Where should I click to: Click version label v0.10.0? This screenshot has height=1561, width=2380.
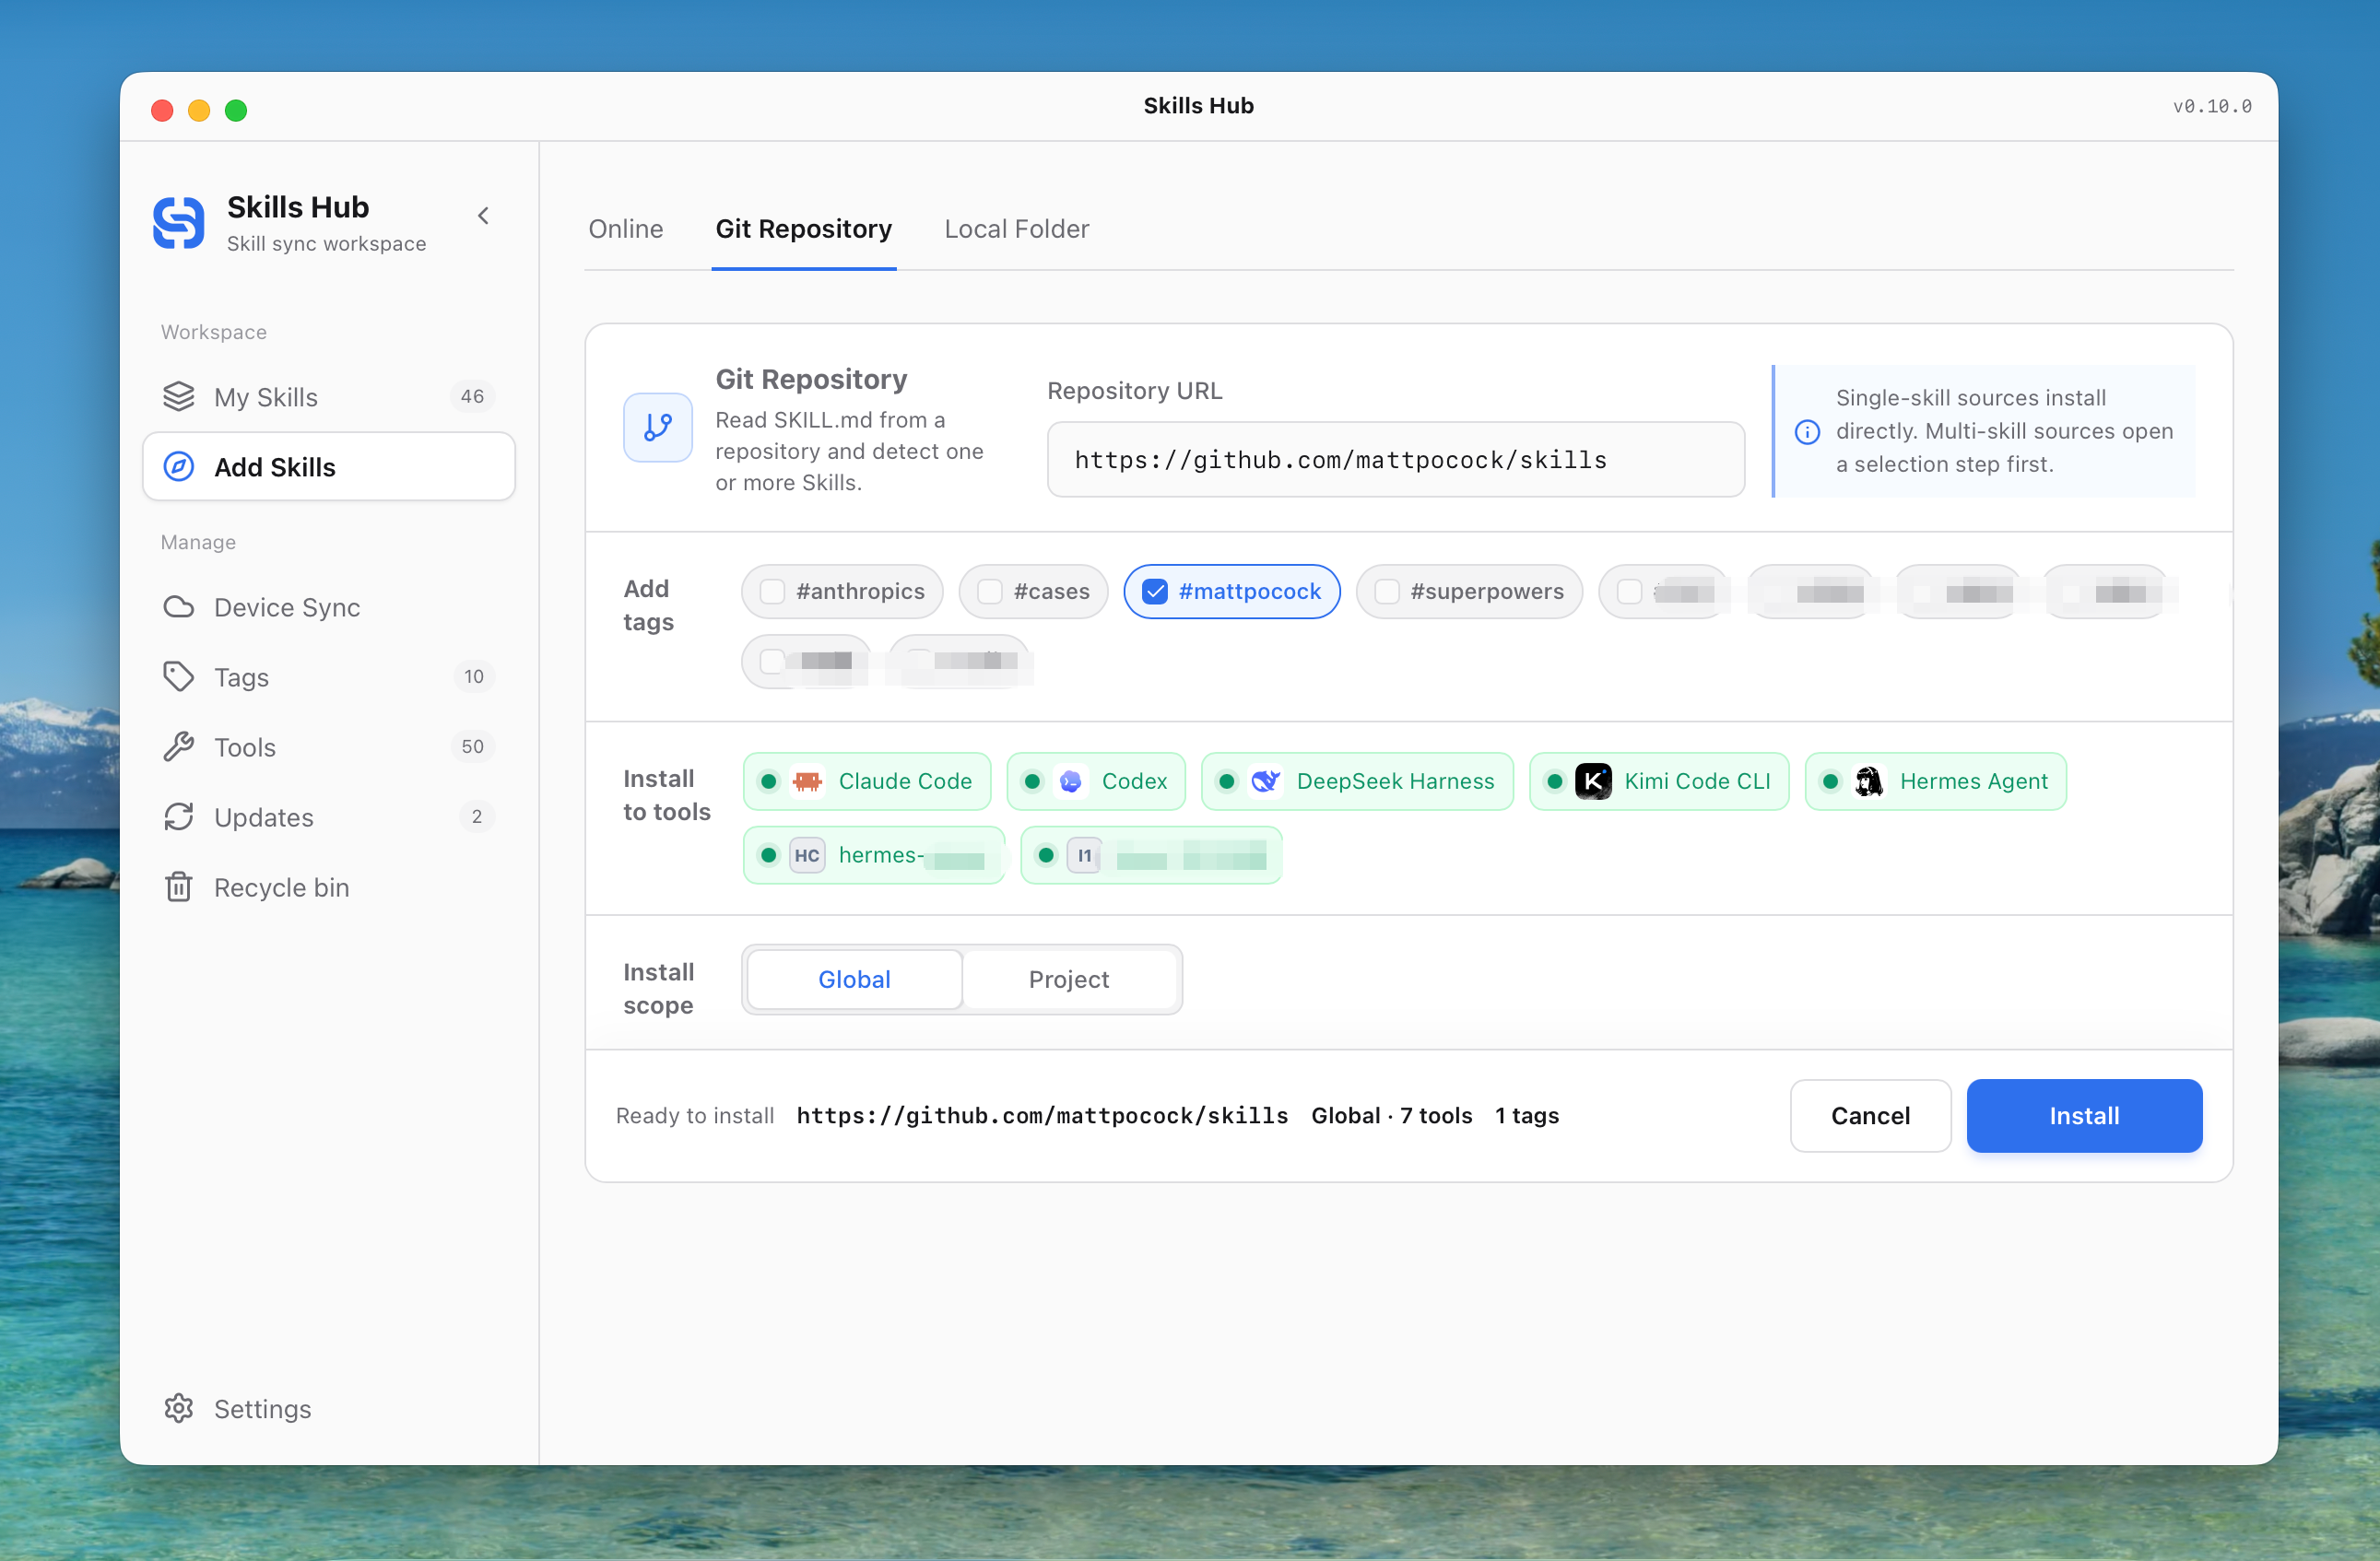(2212, 106)
